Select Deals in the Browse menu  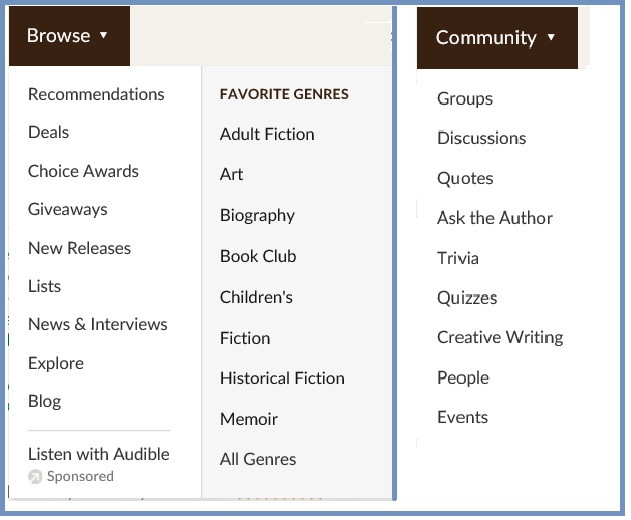pyautogui.click(x=48, y=132)
